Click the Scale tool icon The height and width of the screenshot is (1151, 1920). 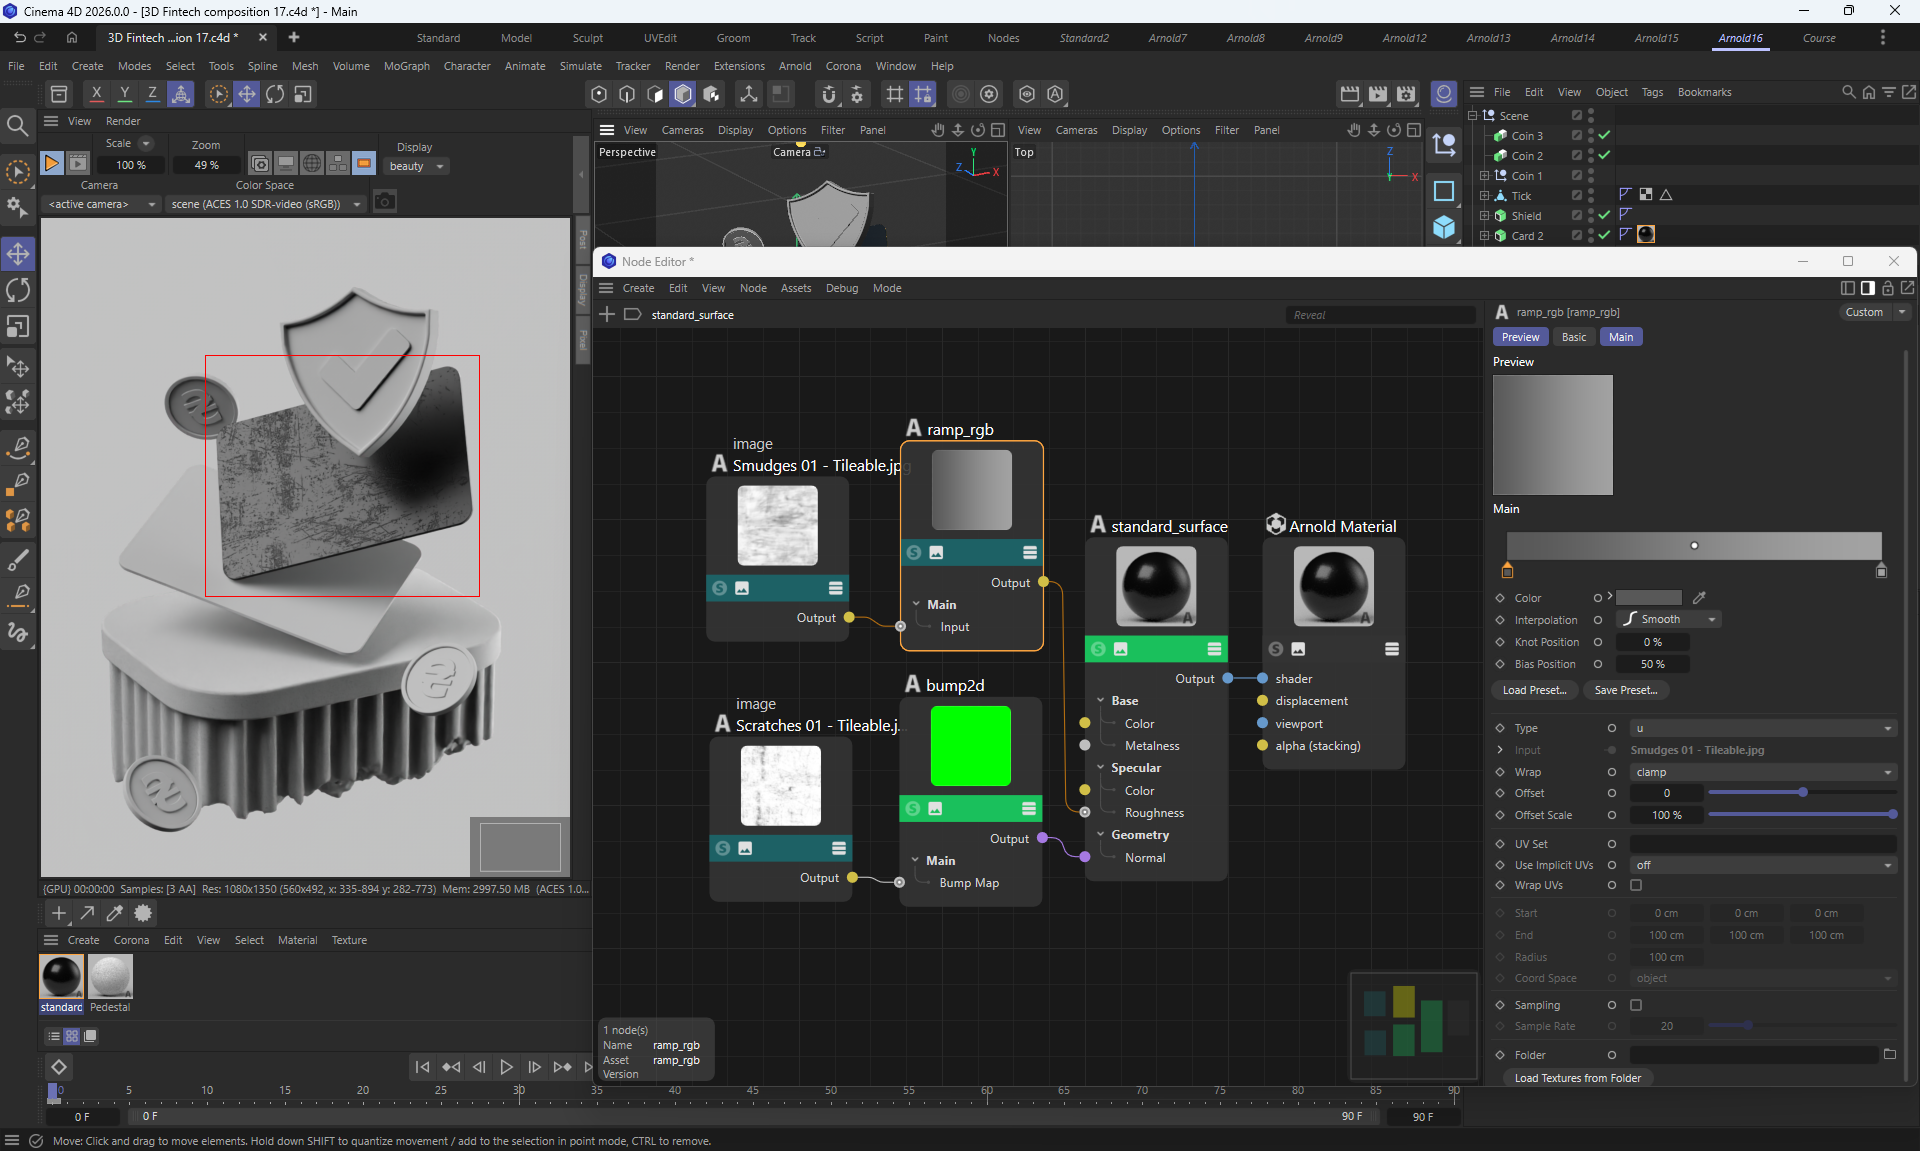tap(18, 328)
